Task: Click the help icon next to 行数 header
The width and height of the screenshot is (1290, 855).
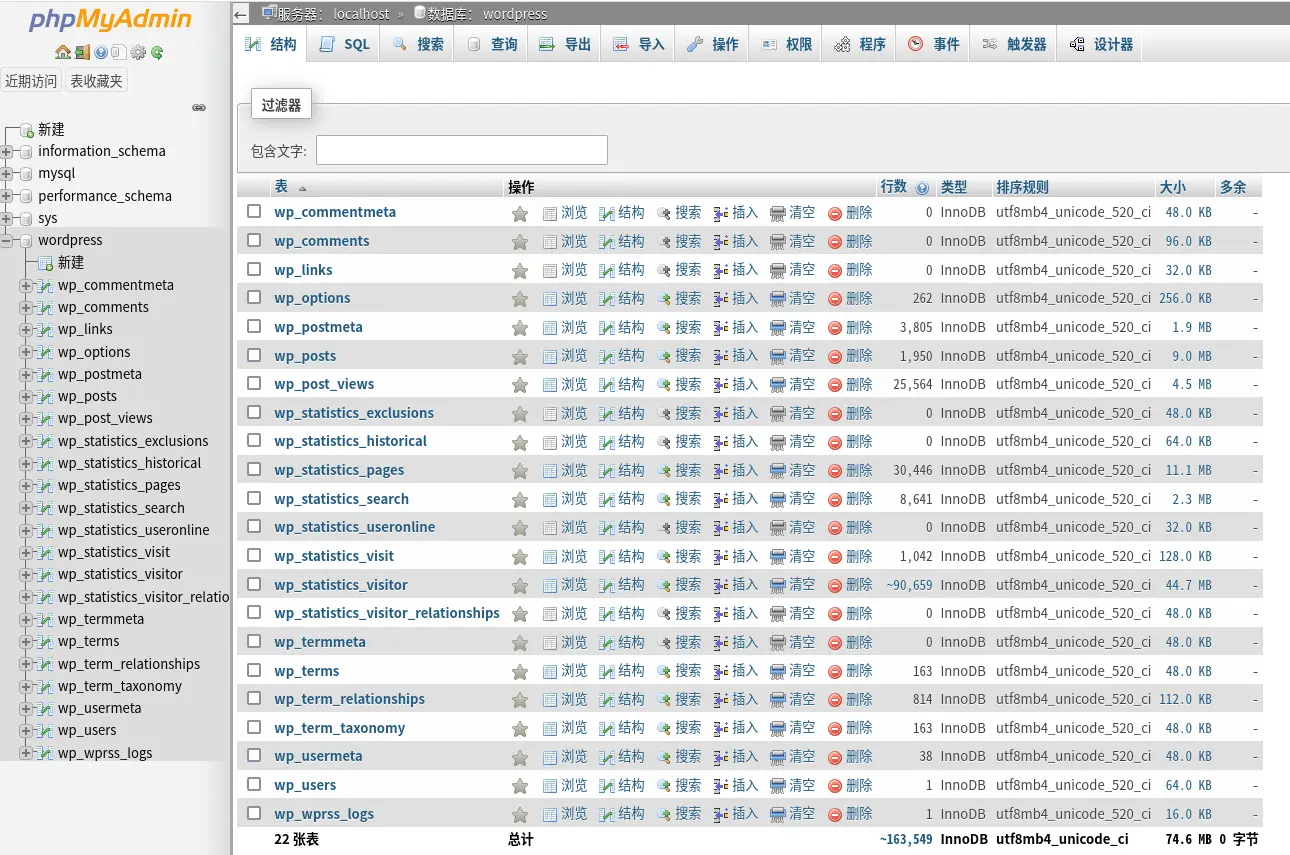Action: [x=922, y=188]
